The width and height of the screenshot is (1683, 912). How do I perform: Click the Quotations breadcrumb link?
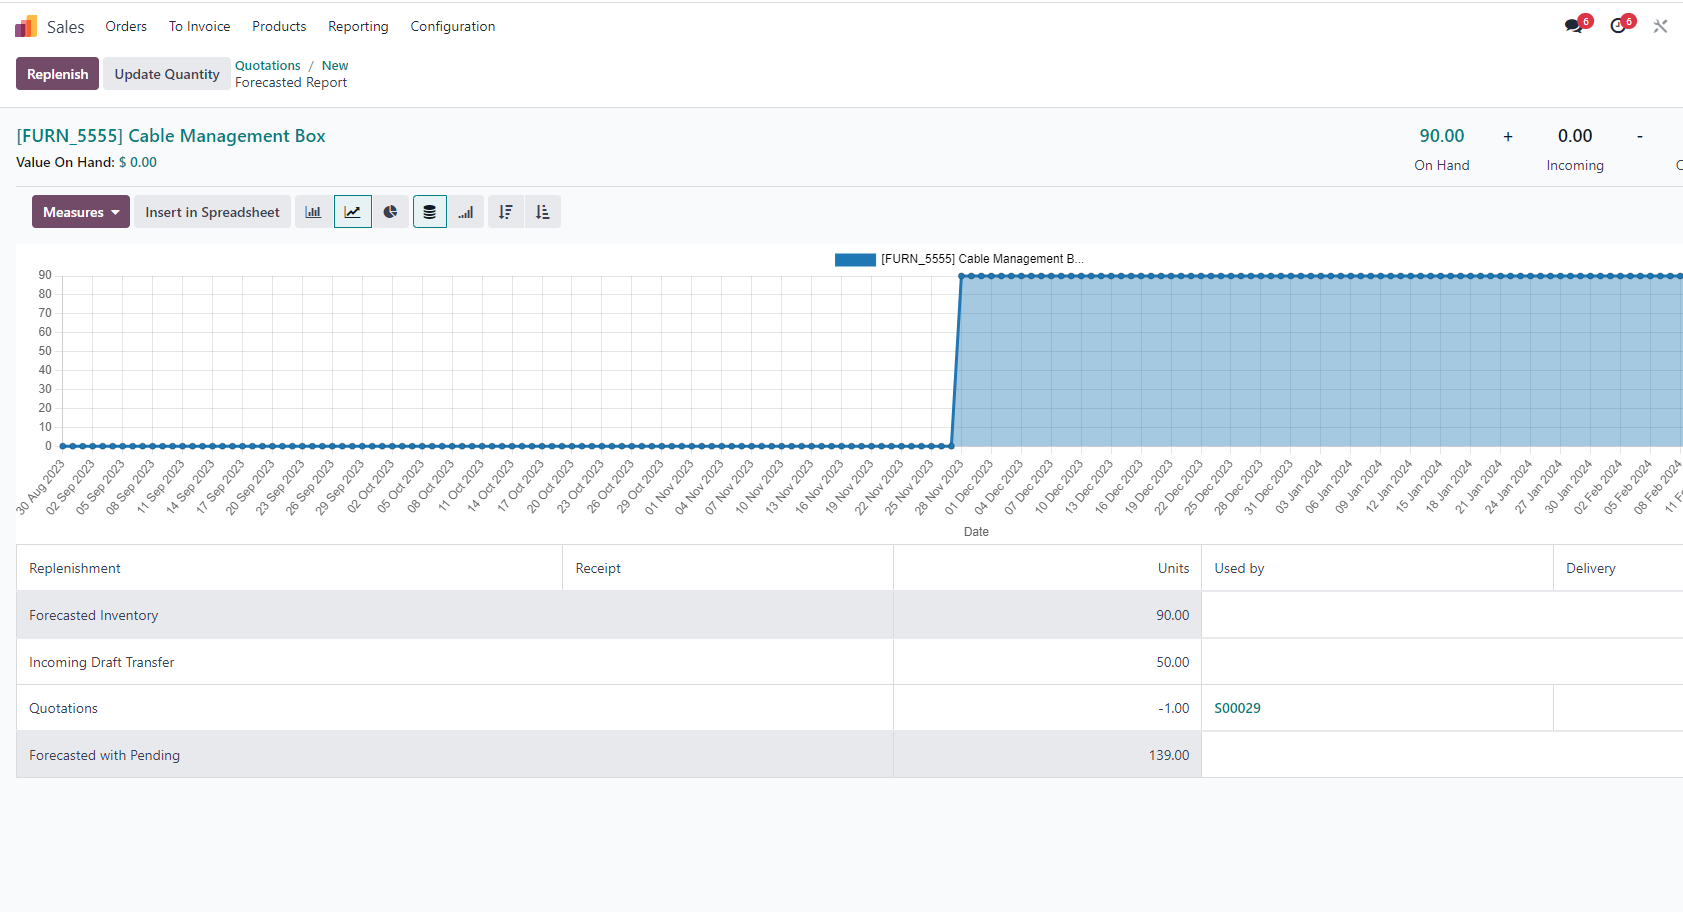267,66
